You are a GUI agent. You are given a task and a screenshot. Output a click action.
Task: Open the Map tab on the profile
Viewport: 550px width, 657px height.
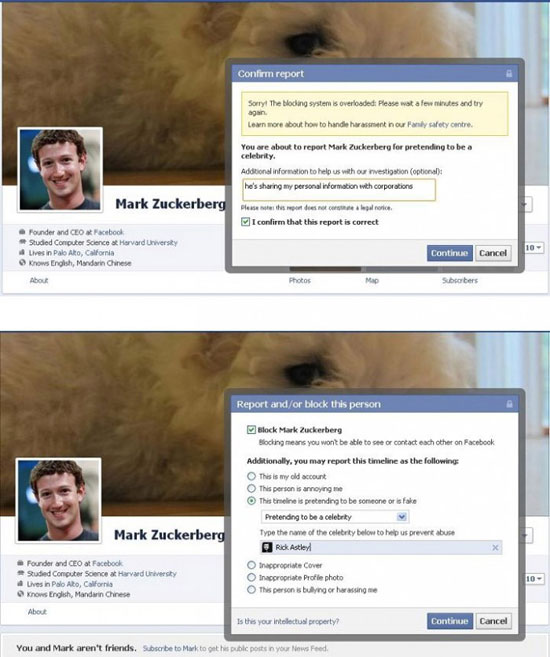372,280
